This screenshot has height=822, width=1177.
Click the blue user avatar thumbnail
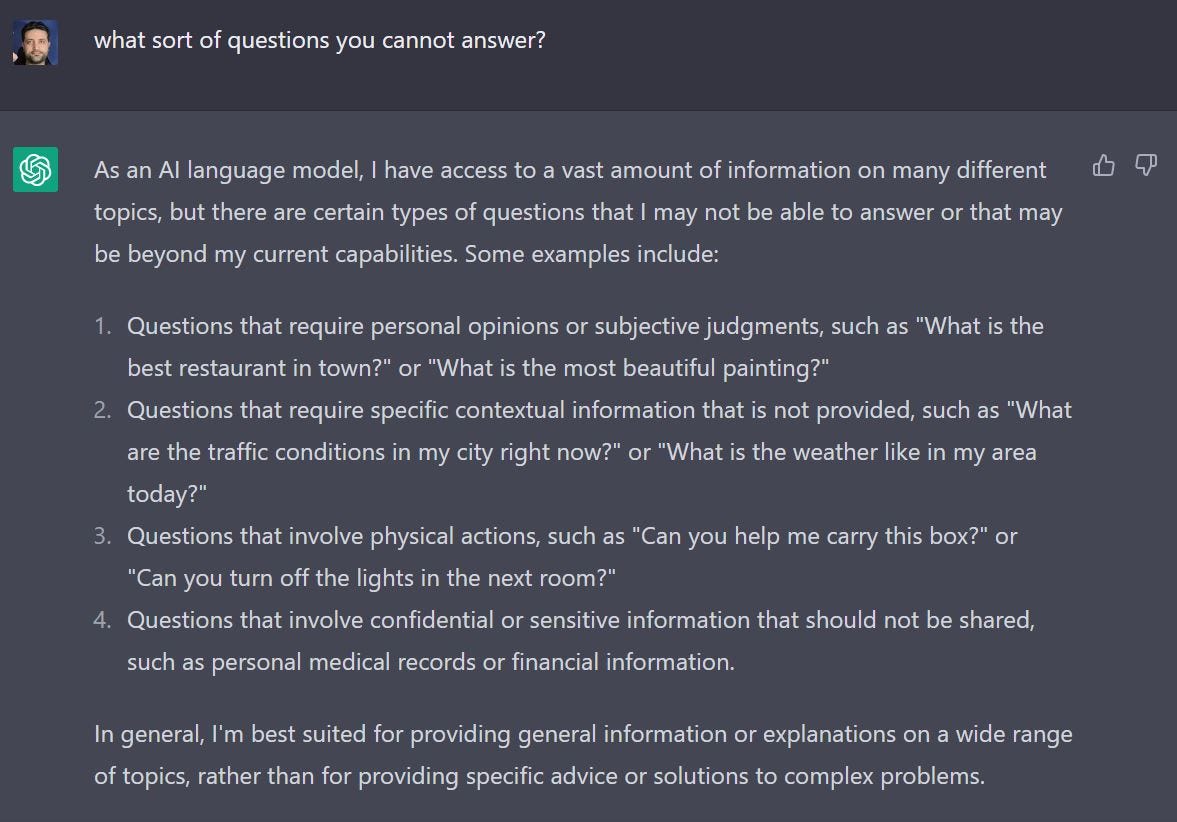pyautogui.click(x=34, y=41)
